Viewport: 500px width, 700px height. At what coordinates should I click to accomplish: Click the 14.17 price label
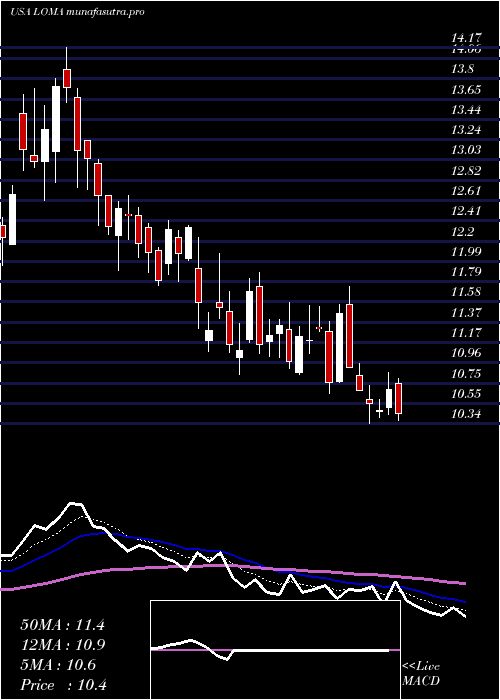point(465,38)
